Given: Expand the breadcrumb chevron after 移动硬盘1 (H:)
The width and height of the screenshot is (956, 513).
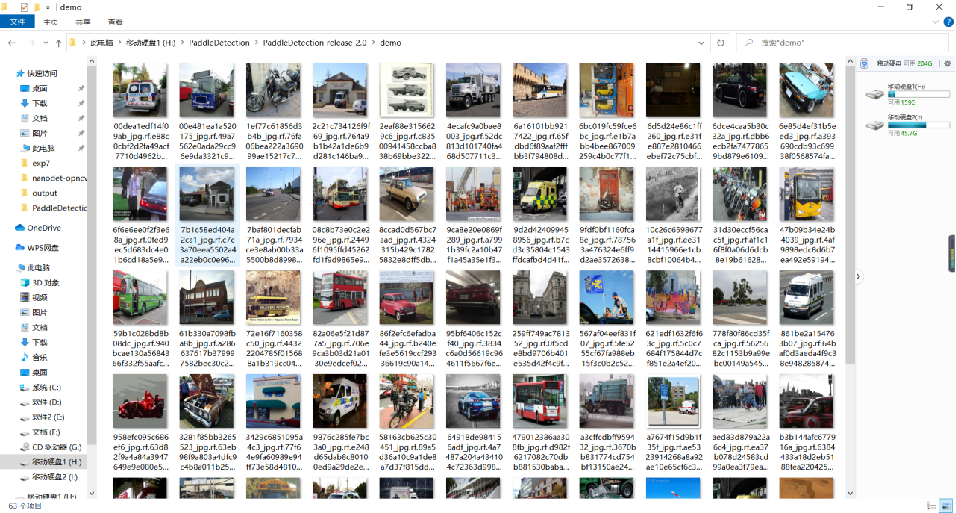Looking at the screenshot, I should pos(182,43).
